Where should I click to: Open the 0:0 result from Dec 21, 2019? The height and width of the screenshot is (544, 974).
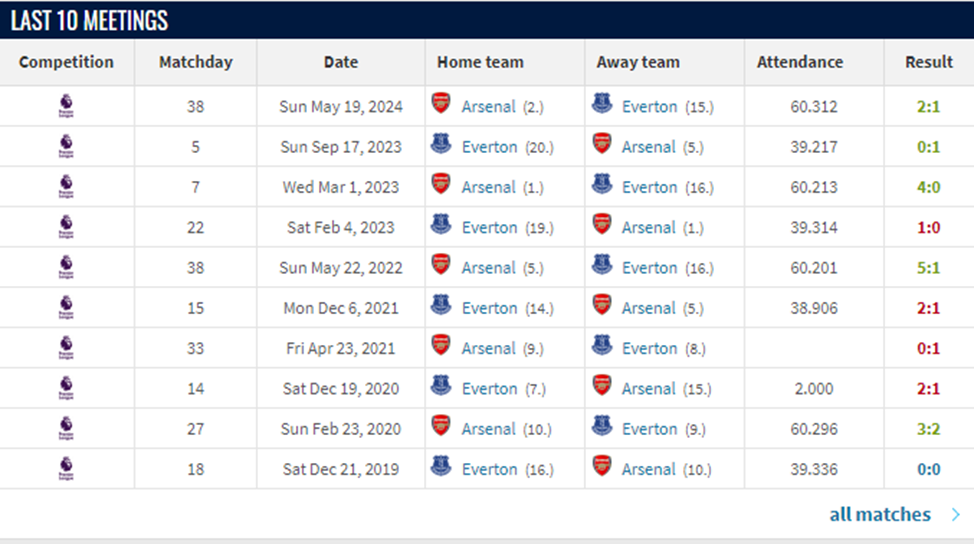pyautogui.click(x=929, y=469)
